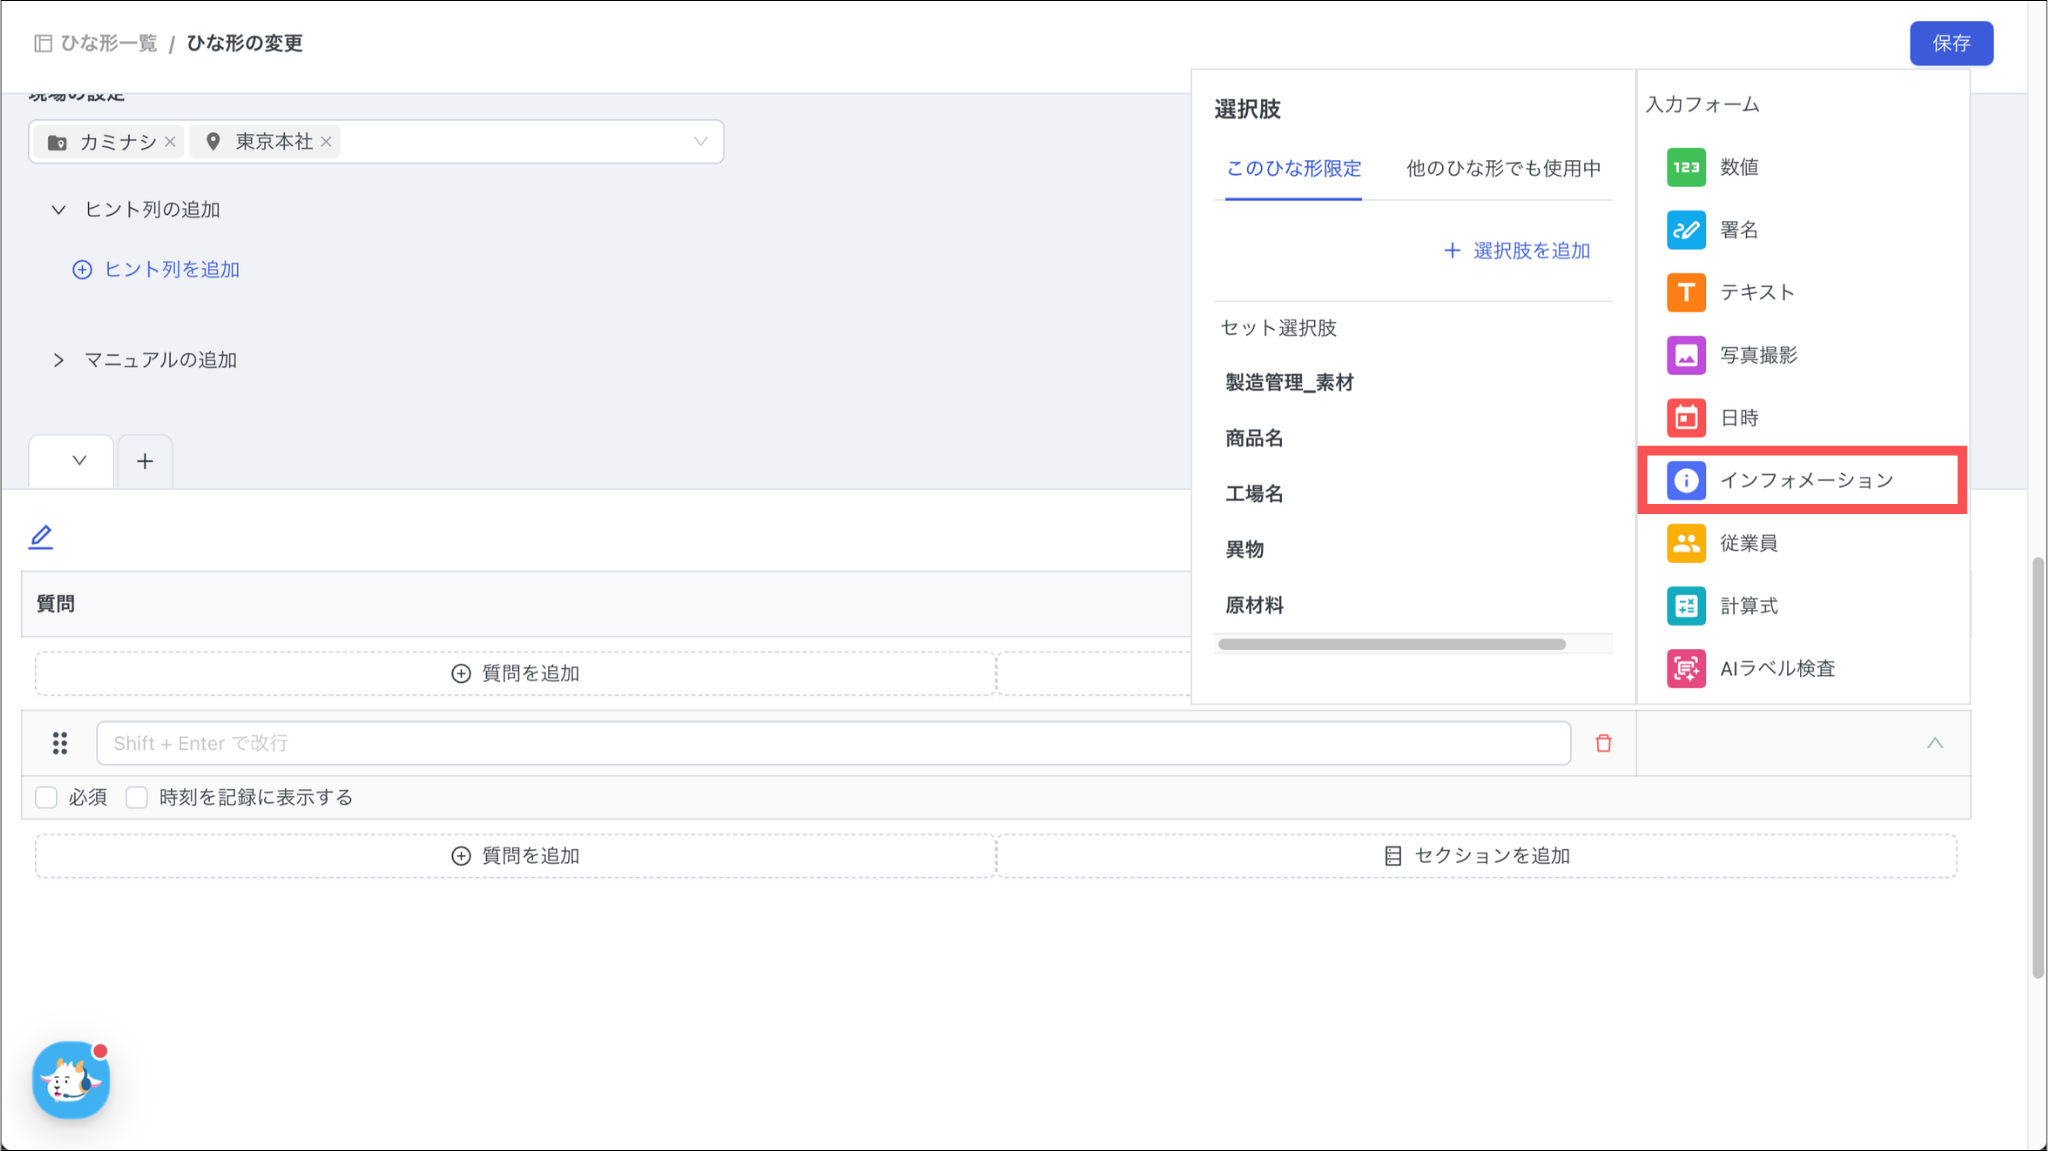Choose the インフォメーション info form icon
Image resolution: width=2048 pixels, height=1151 pixels.
pyautogui.click(x=1686, y=481)
